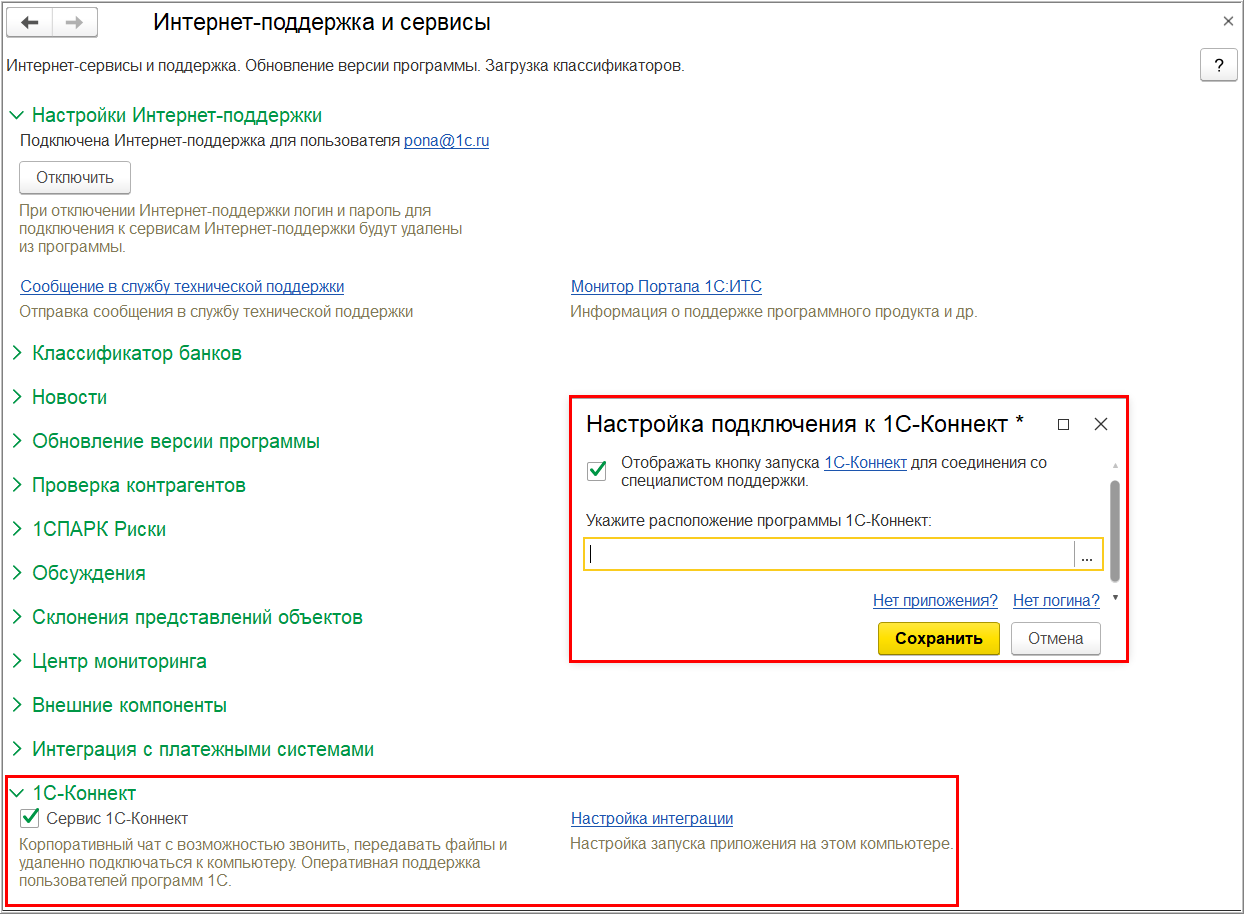Click the dialog scrollbar up arrow
1244x914 pixels.
[1115, 466]
